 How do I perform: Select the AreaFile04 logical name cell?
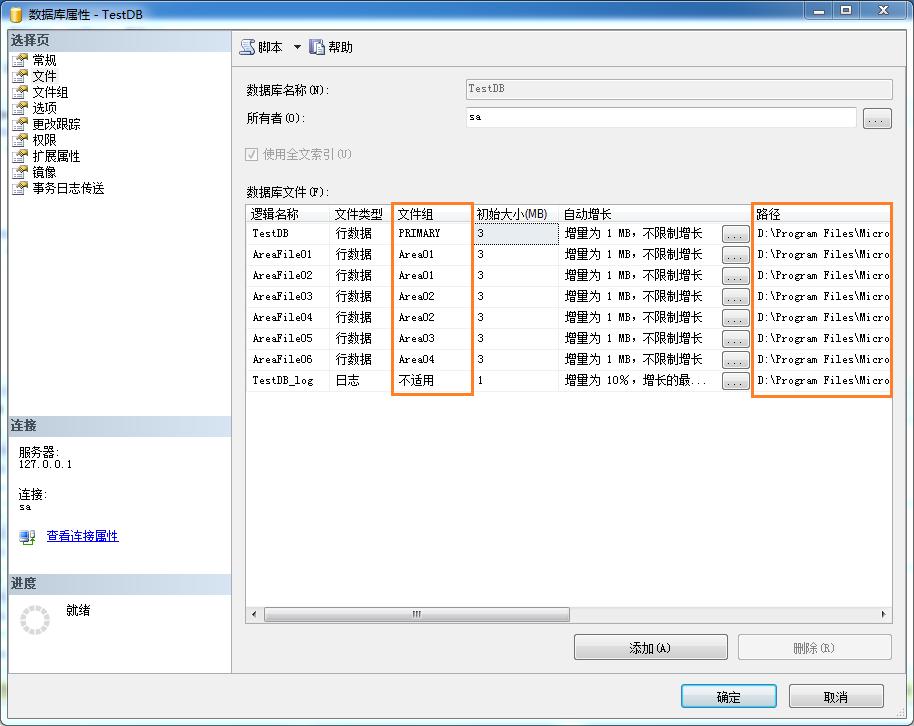click(x=288, y=317)
